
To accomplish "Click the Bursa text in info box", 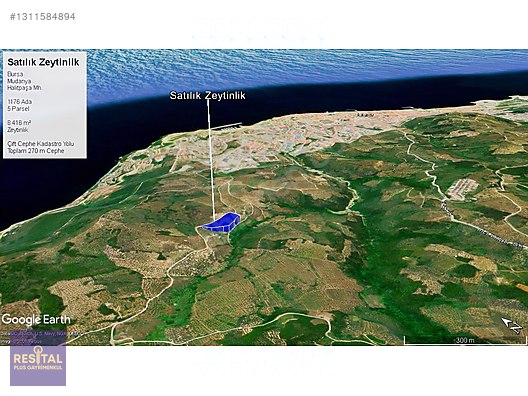I will coord(15,74).
